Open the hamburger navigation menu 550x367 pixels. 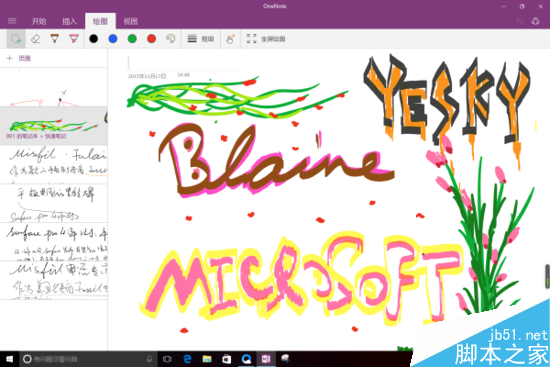[x=12, y=21]
